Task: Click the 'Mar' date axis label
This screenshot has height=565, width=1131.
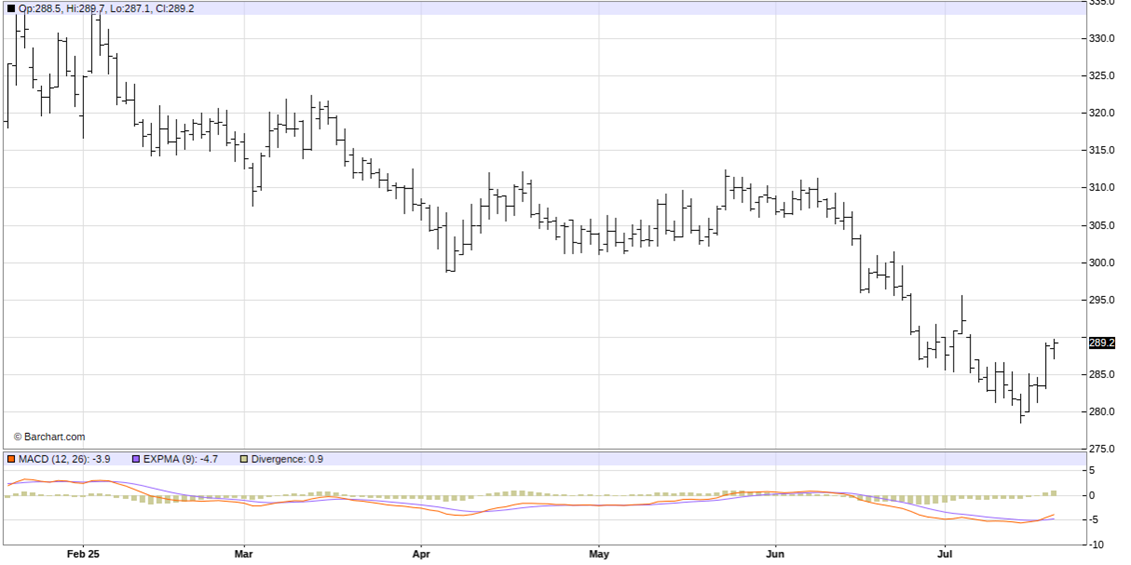Action: [x=244, y=554]
